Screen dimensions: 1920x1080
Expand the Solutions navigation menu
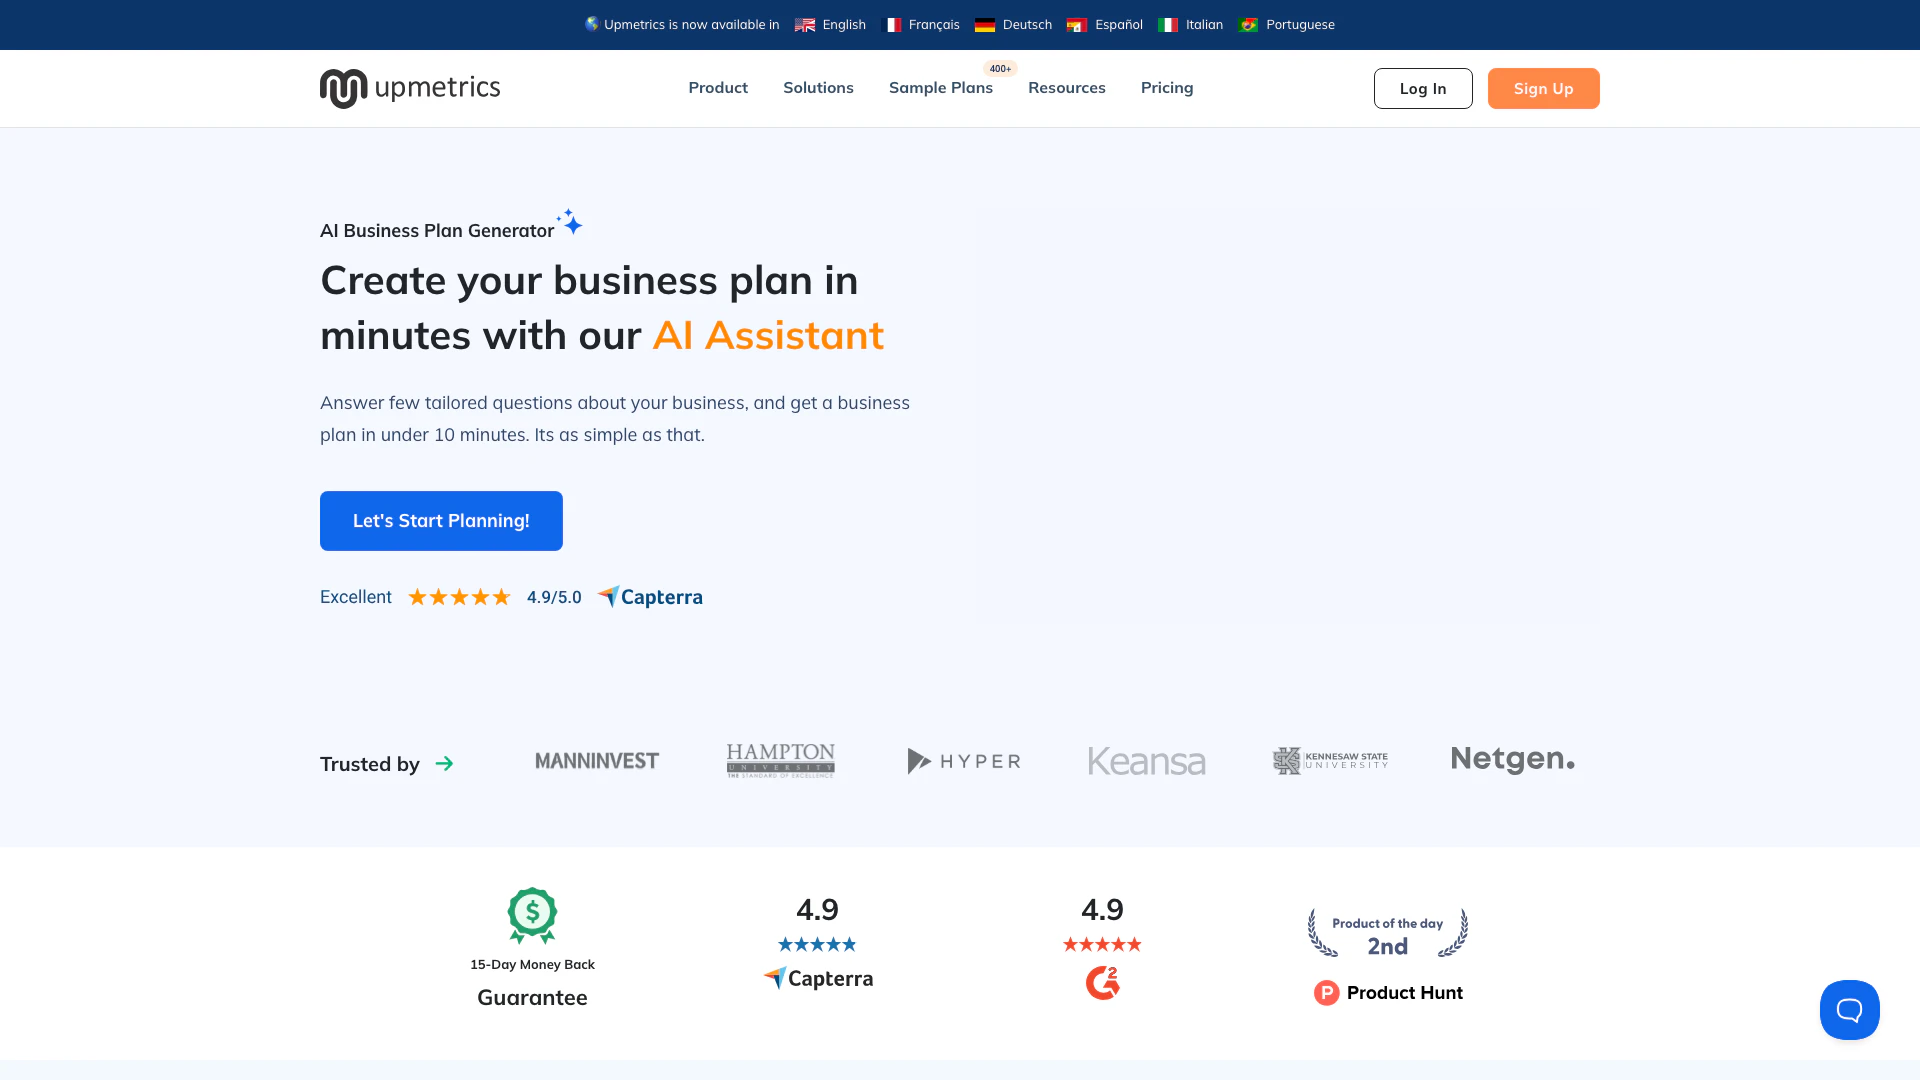[818, 88]
